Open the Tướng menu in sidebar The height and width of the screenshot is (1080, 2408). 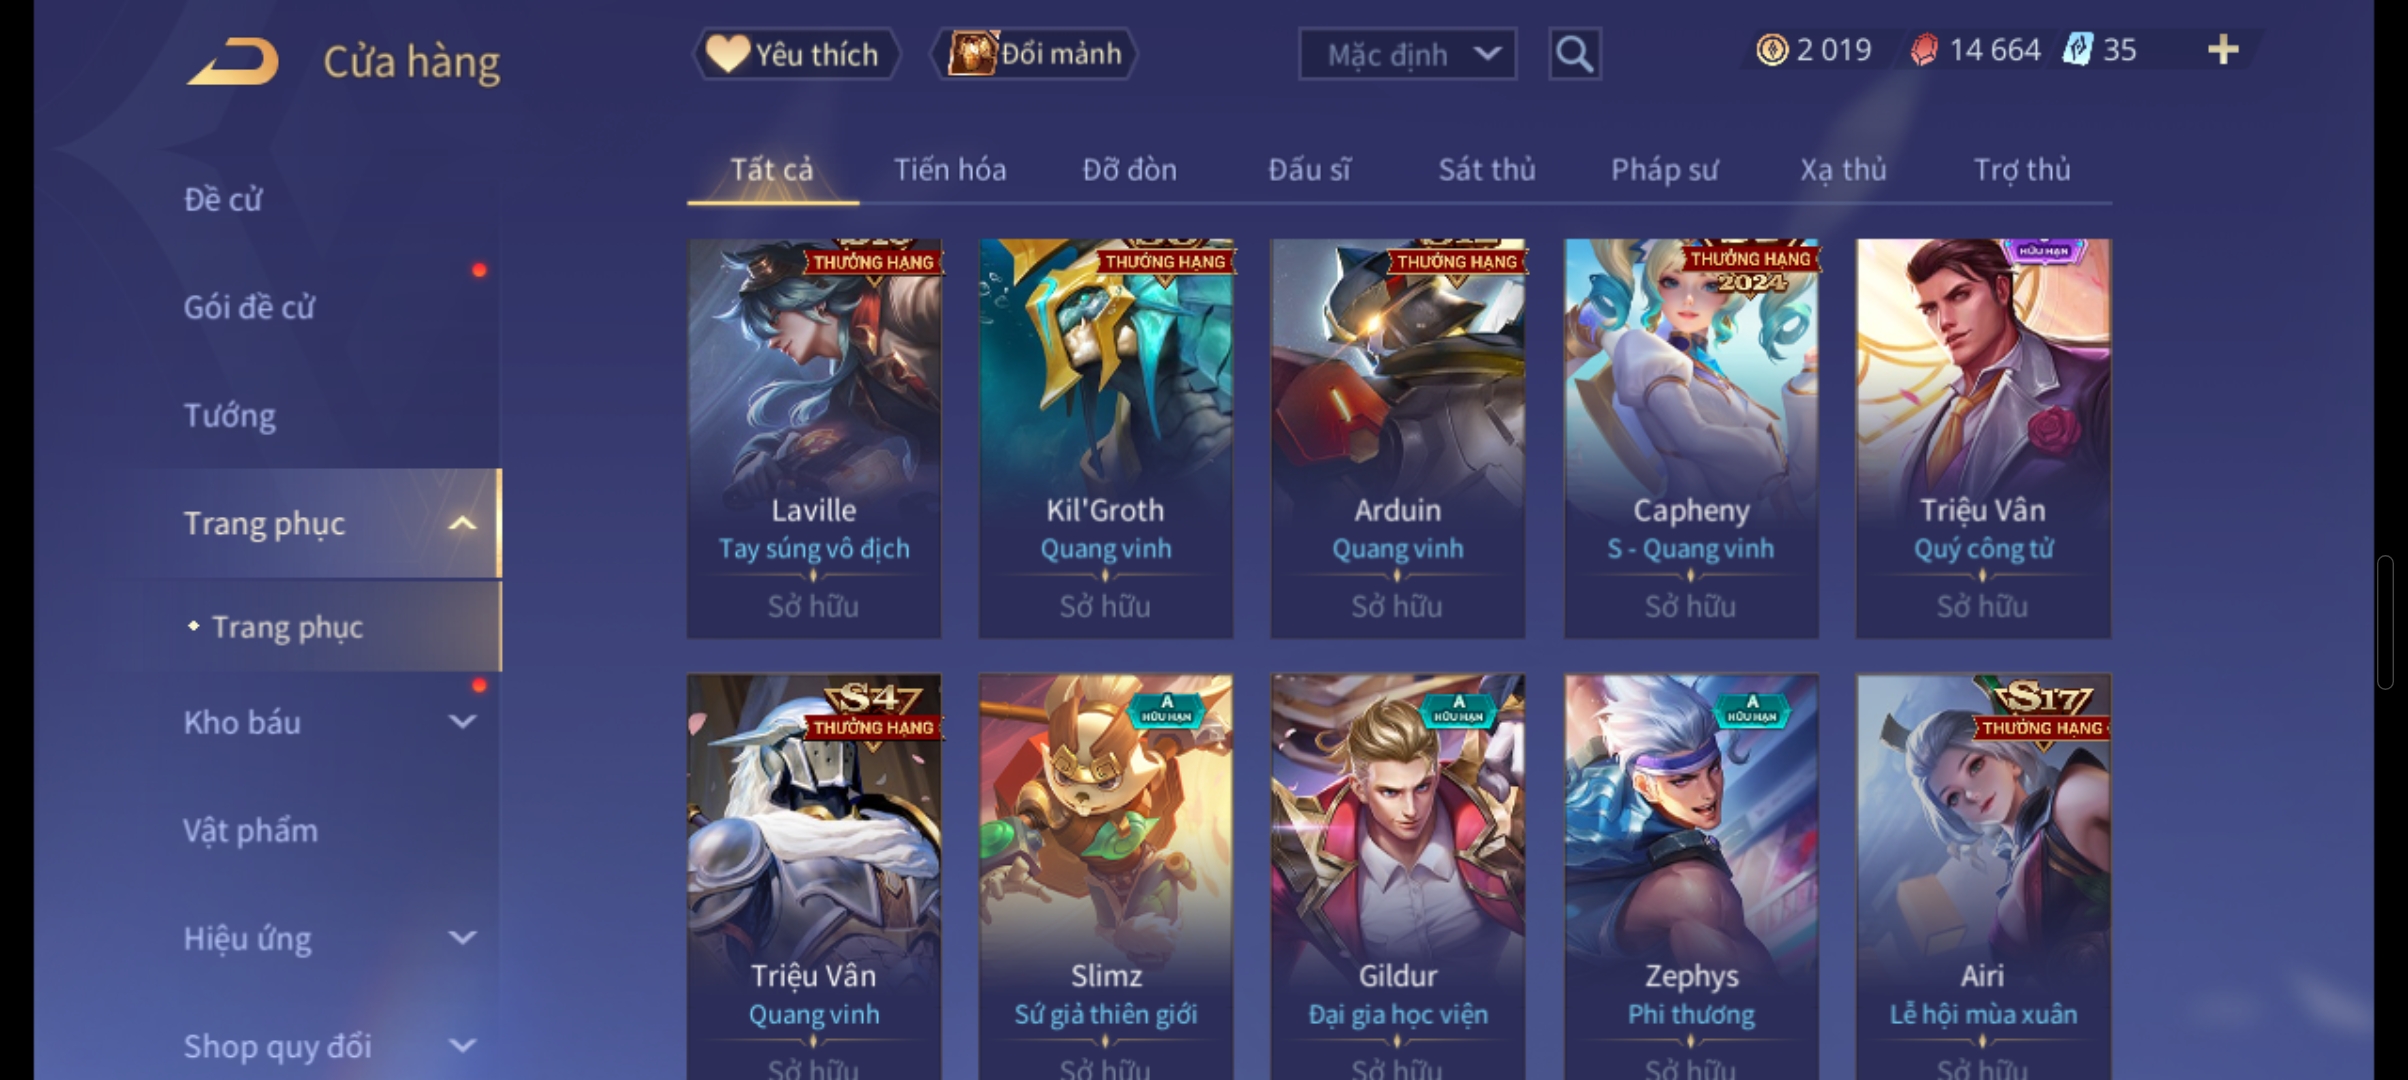[230, 415]
